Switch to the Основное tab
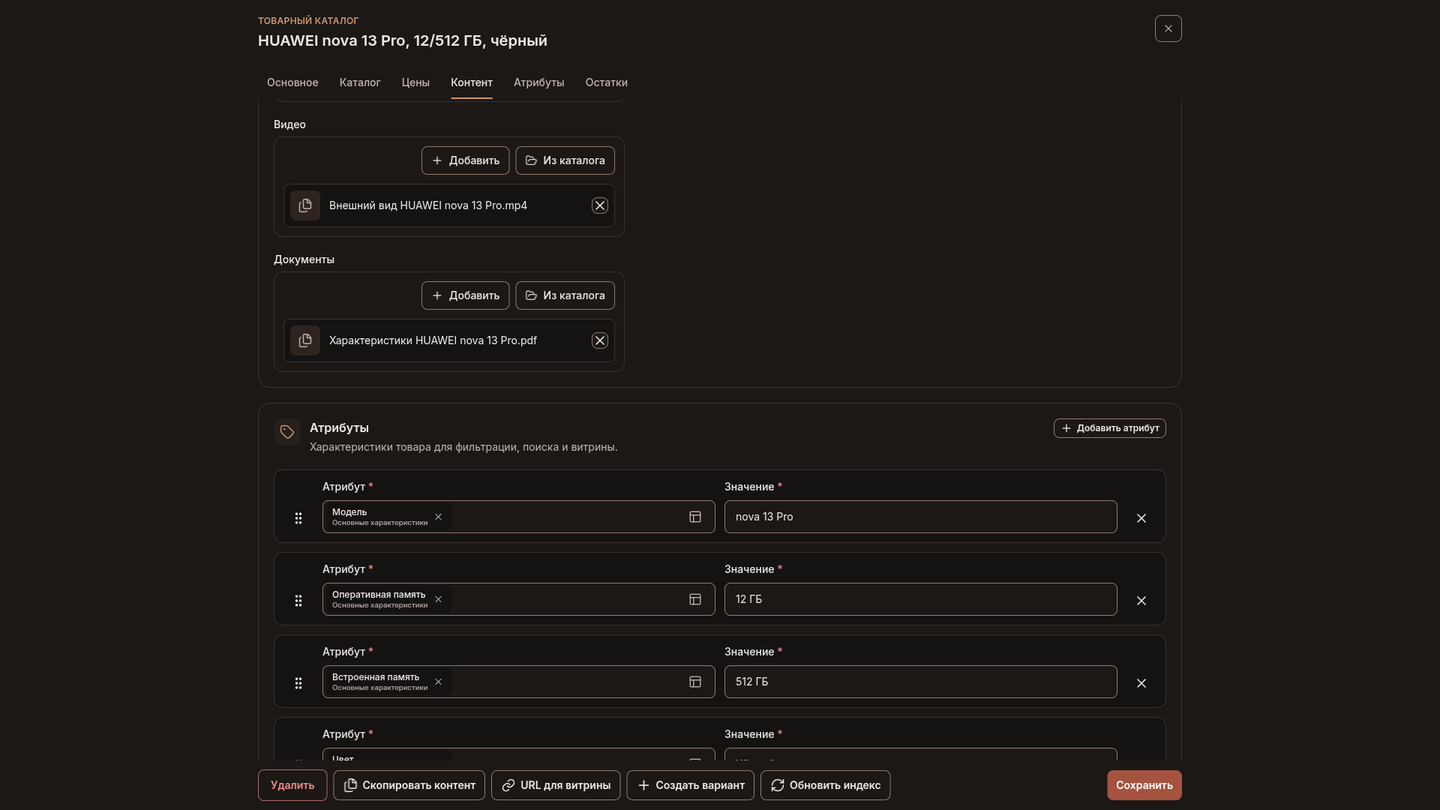 click(293, 82)
